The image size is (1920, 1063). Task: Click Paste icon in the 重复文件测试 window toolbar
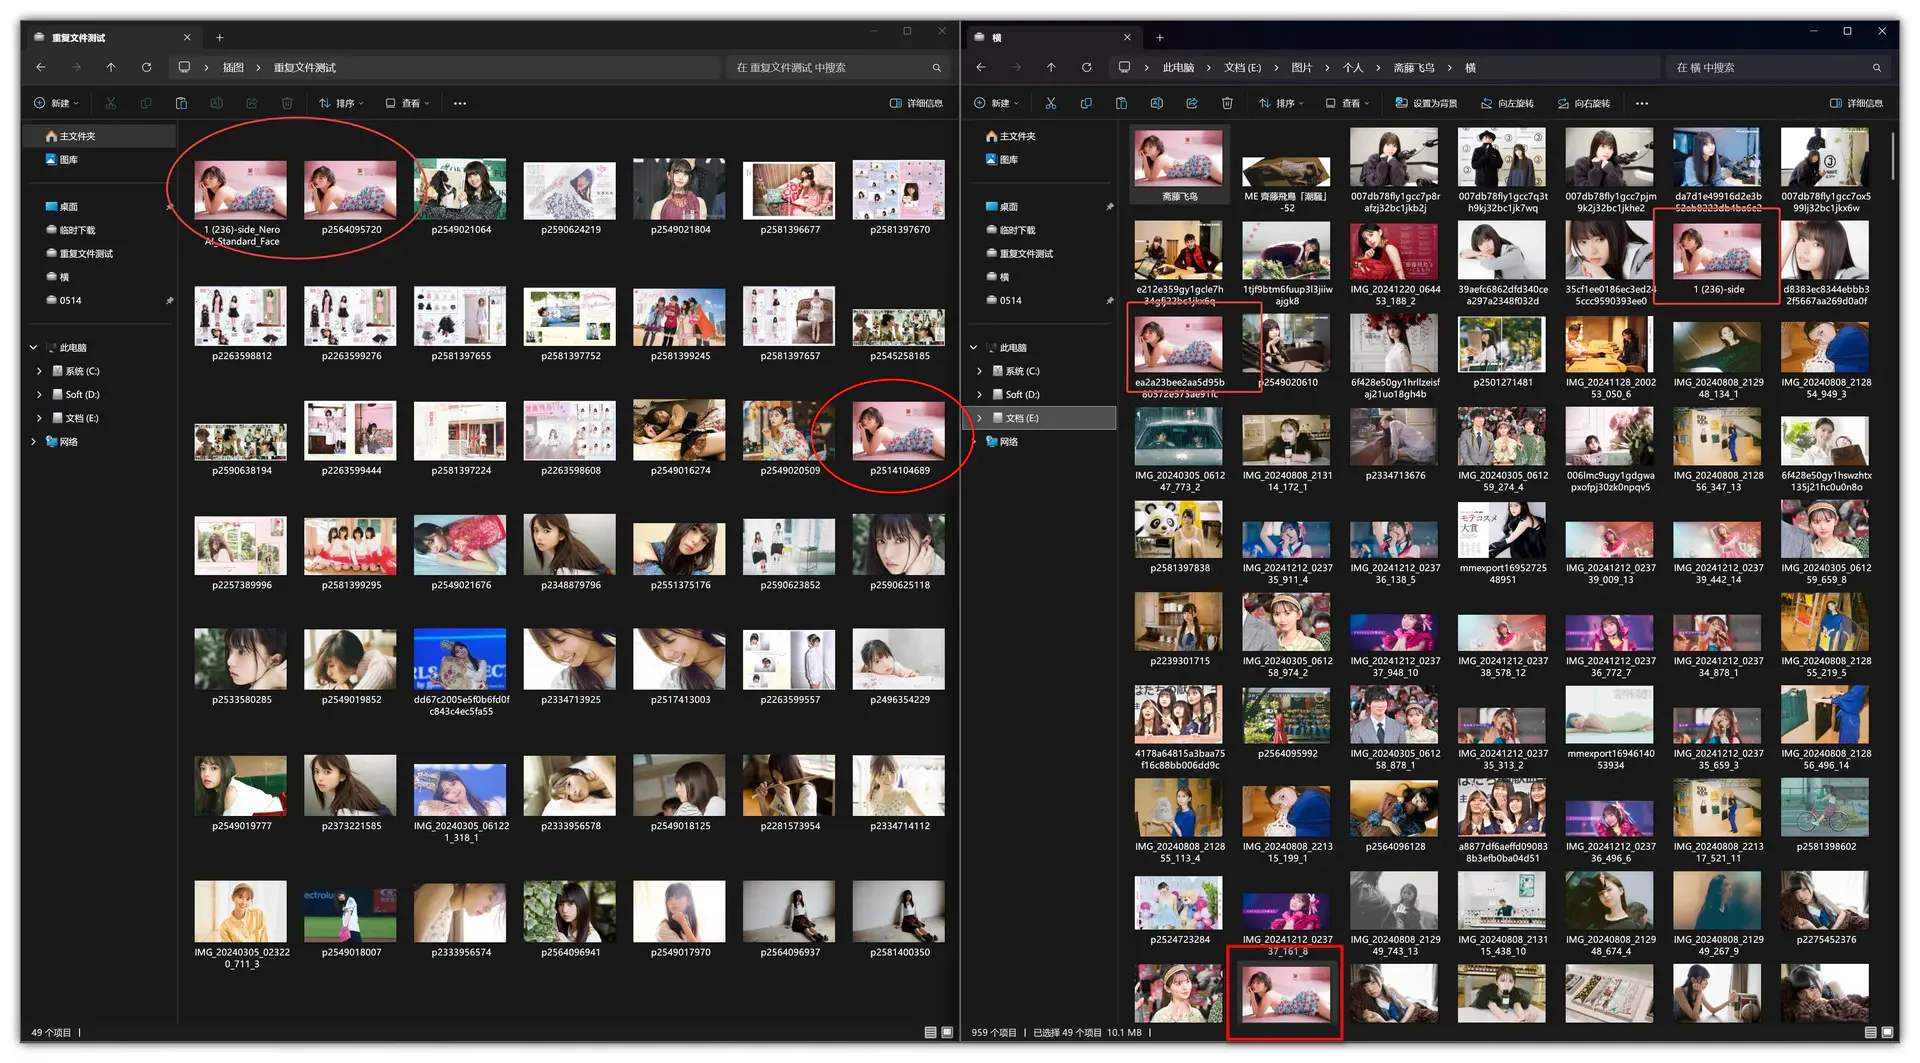coord(181,103)
